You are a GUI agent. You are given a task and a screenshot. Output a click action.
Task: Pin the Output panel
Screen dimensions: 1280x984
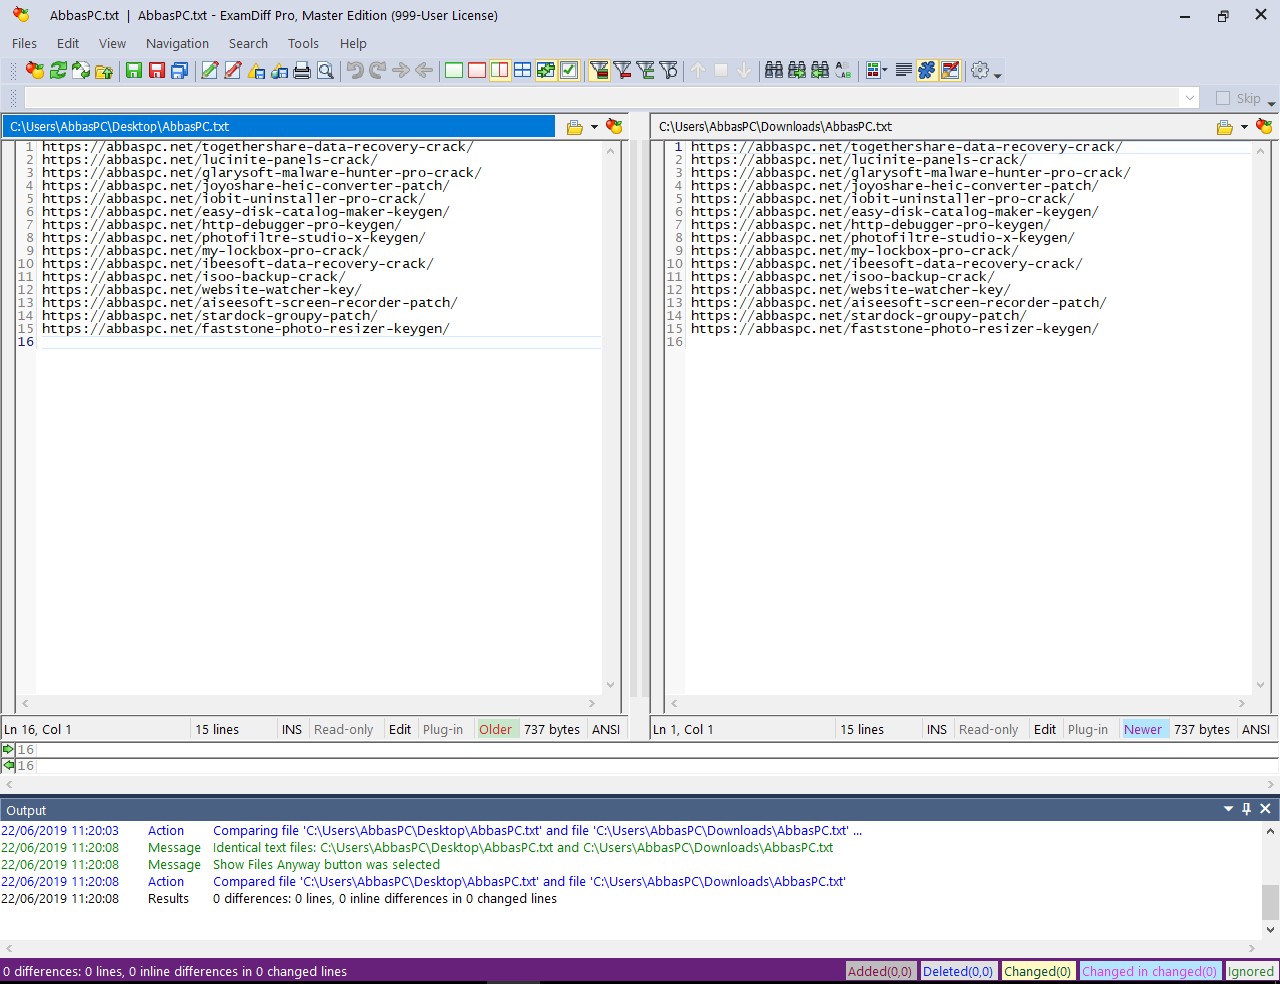coord(1247,809)
